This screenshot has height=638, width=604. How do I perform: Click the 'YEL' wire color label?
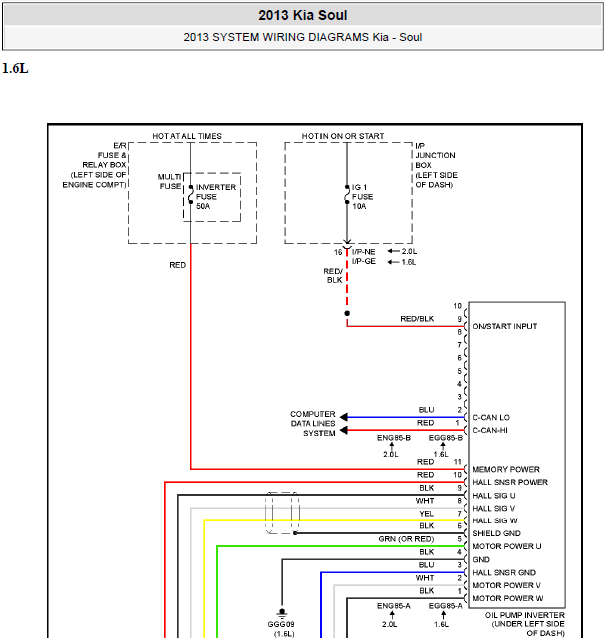pos(427,514)
